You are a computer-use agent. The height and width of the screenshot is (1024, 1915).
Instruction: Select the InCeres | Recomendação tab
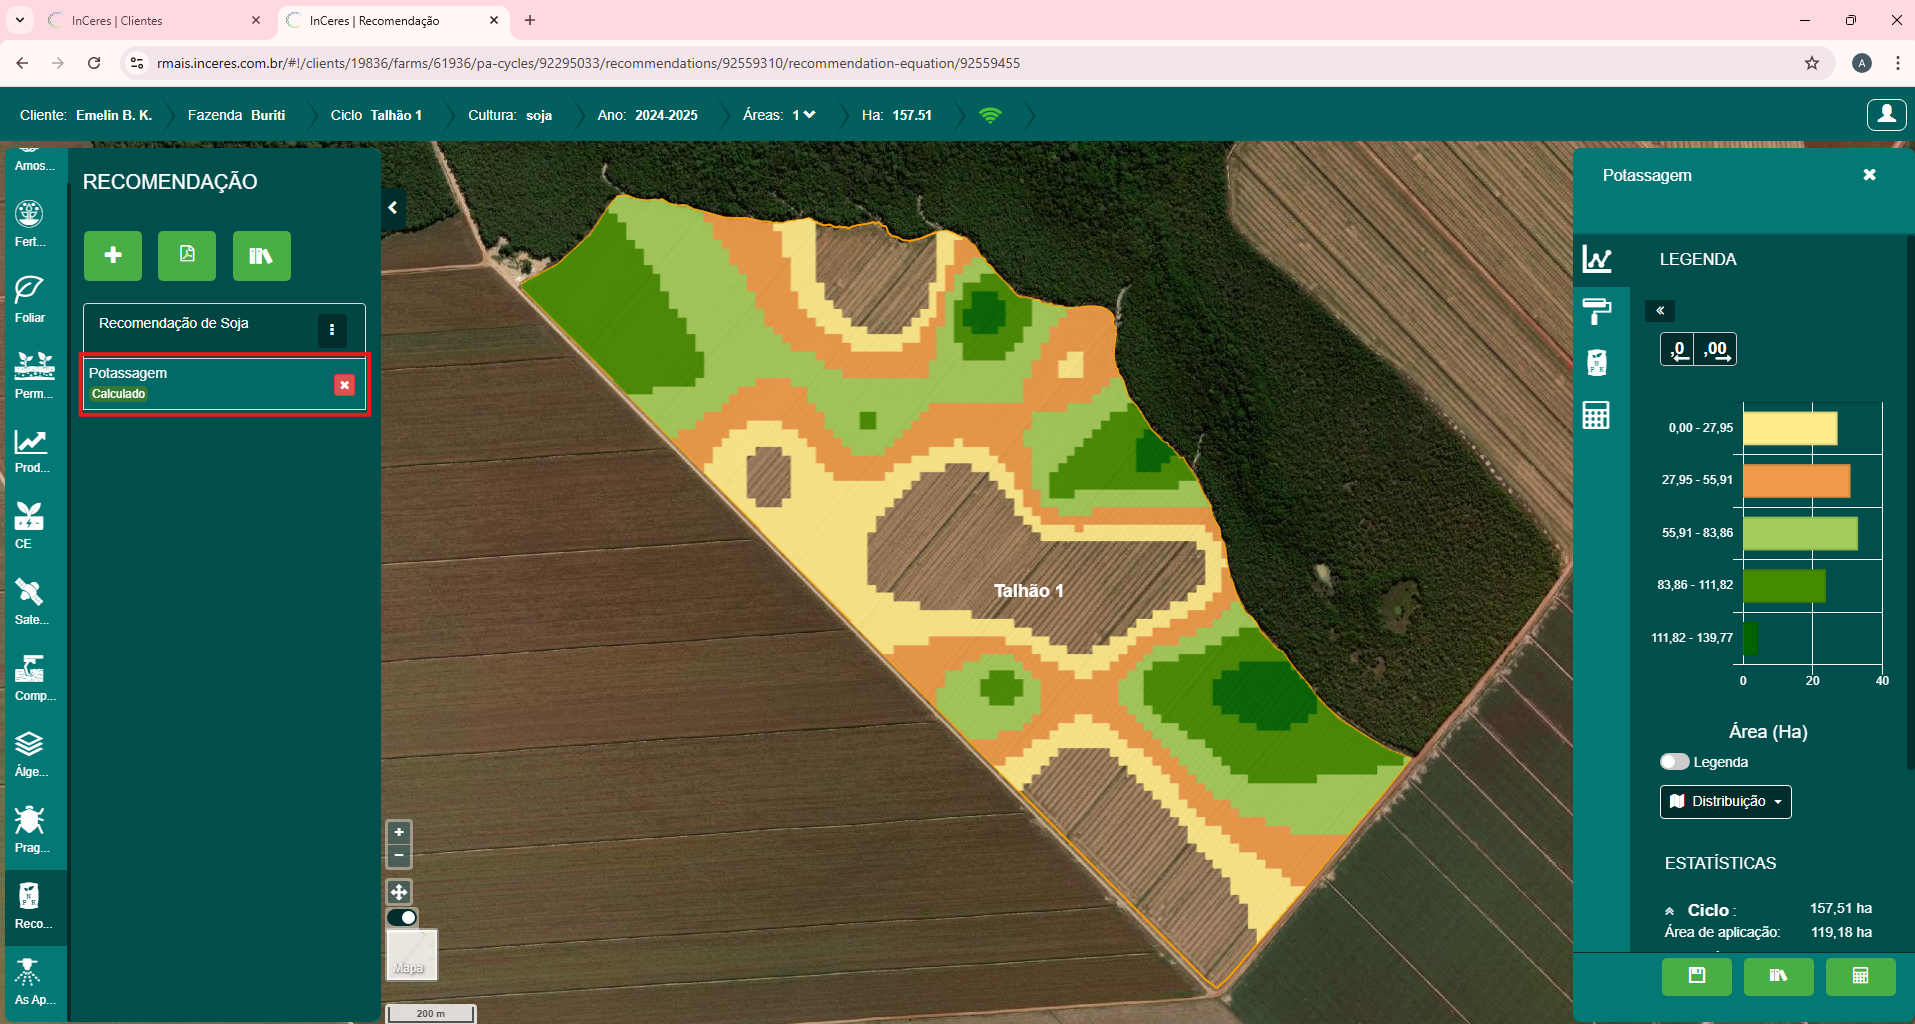click(393, 20)
